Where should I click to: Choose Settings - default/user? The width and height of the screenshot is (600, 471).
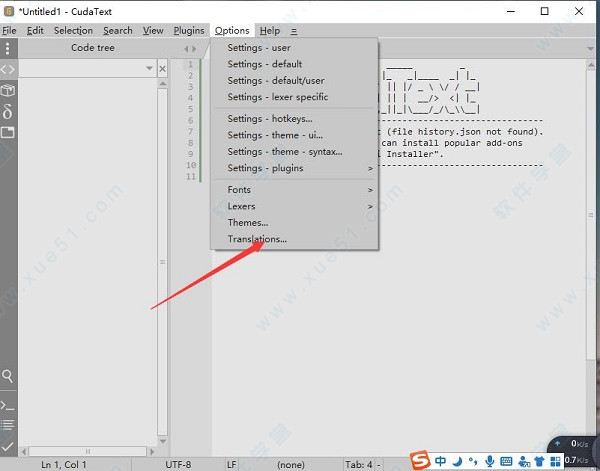pyautogui.click(x=295, y=80)
